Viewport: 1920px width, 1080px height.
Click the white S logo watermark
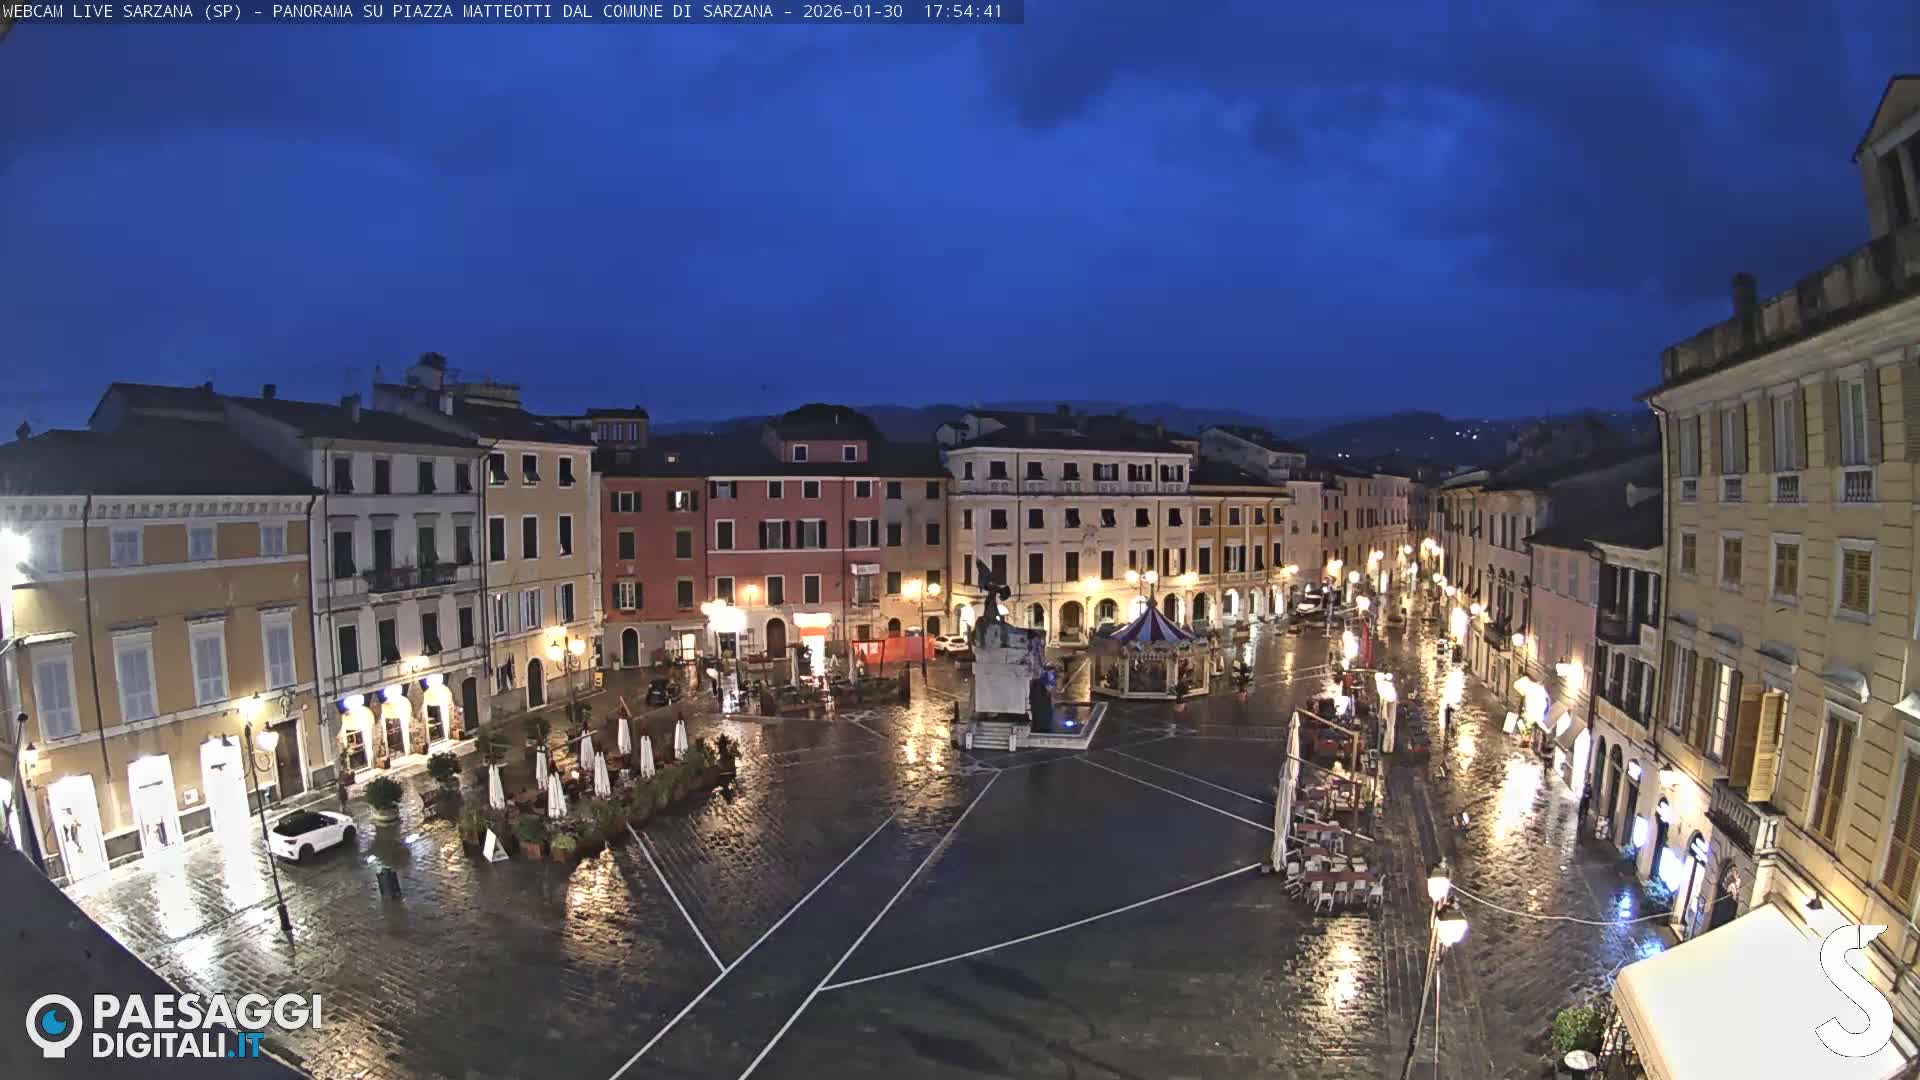(x=1855, y=990)
